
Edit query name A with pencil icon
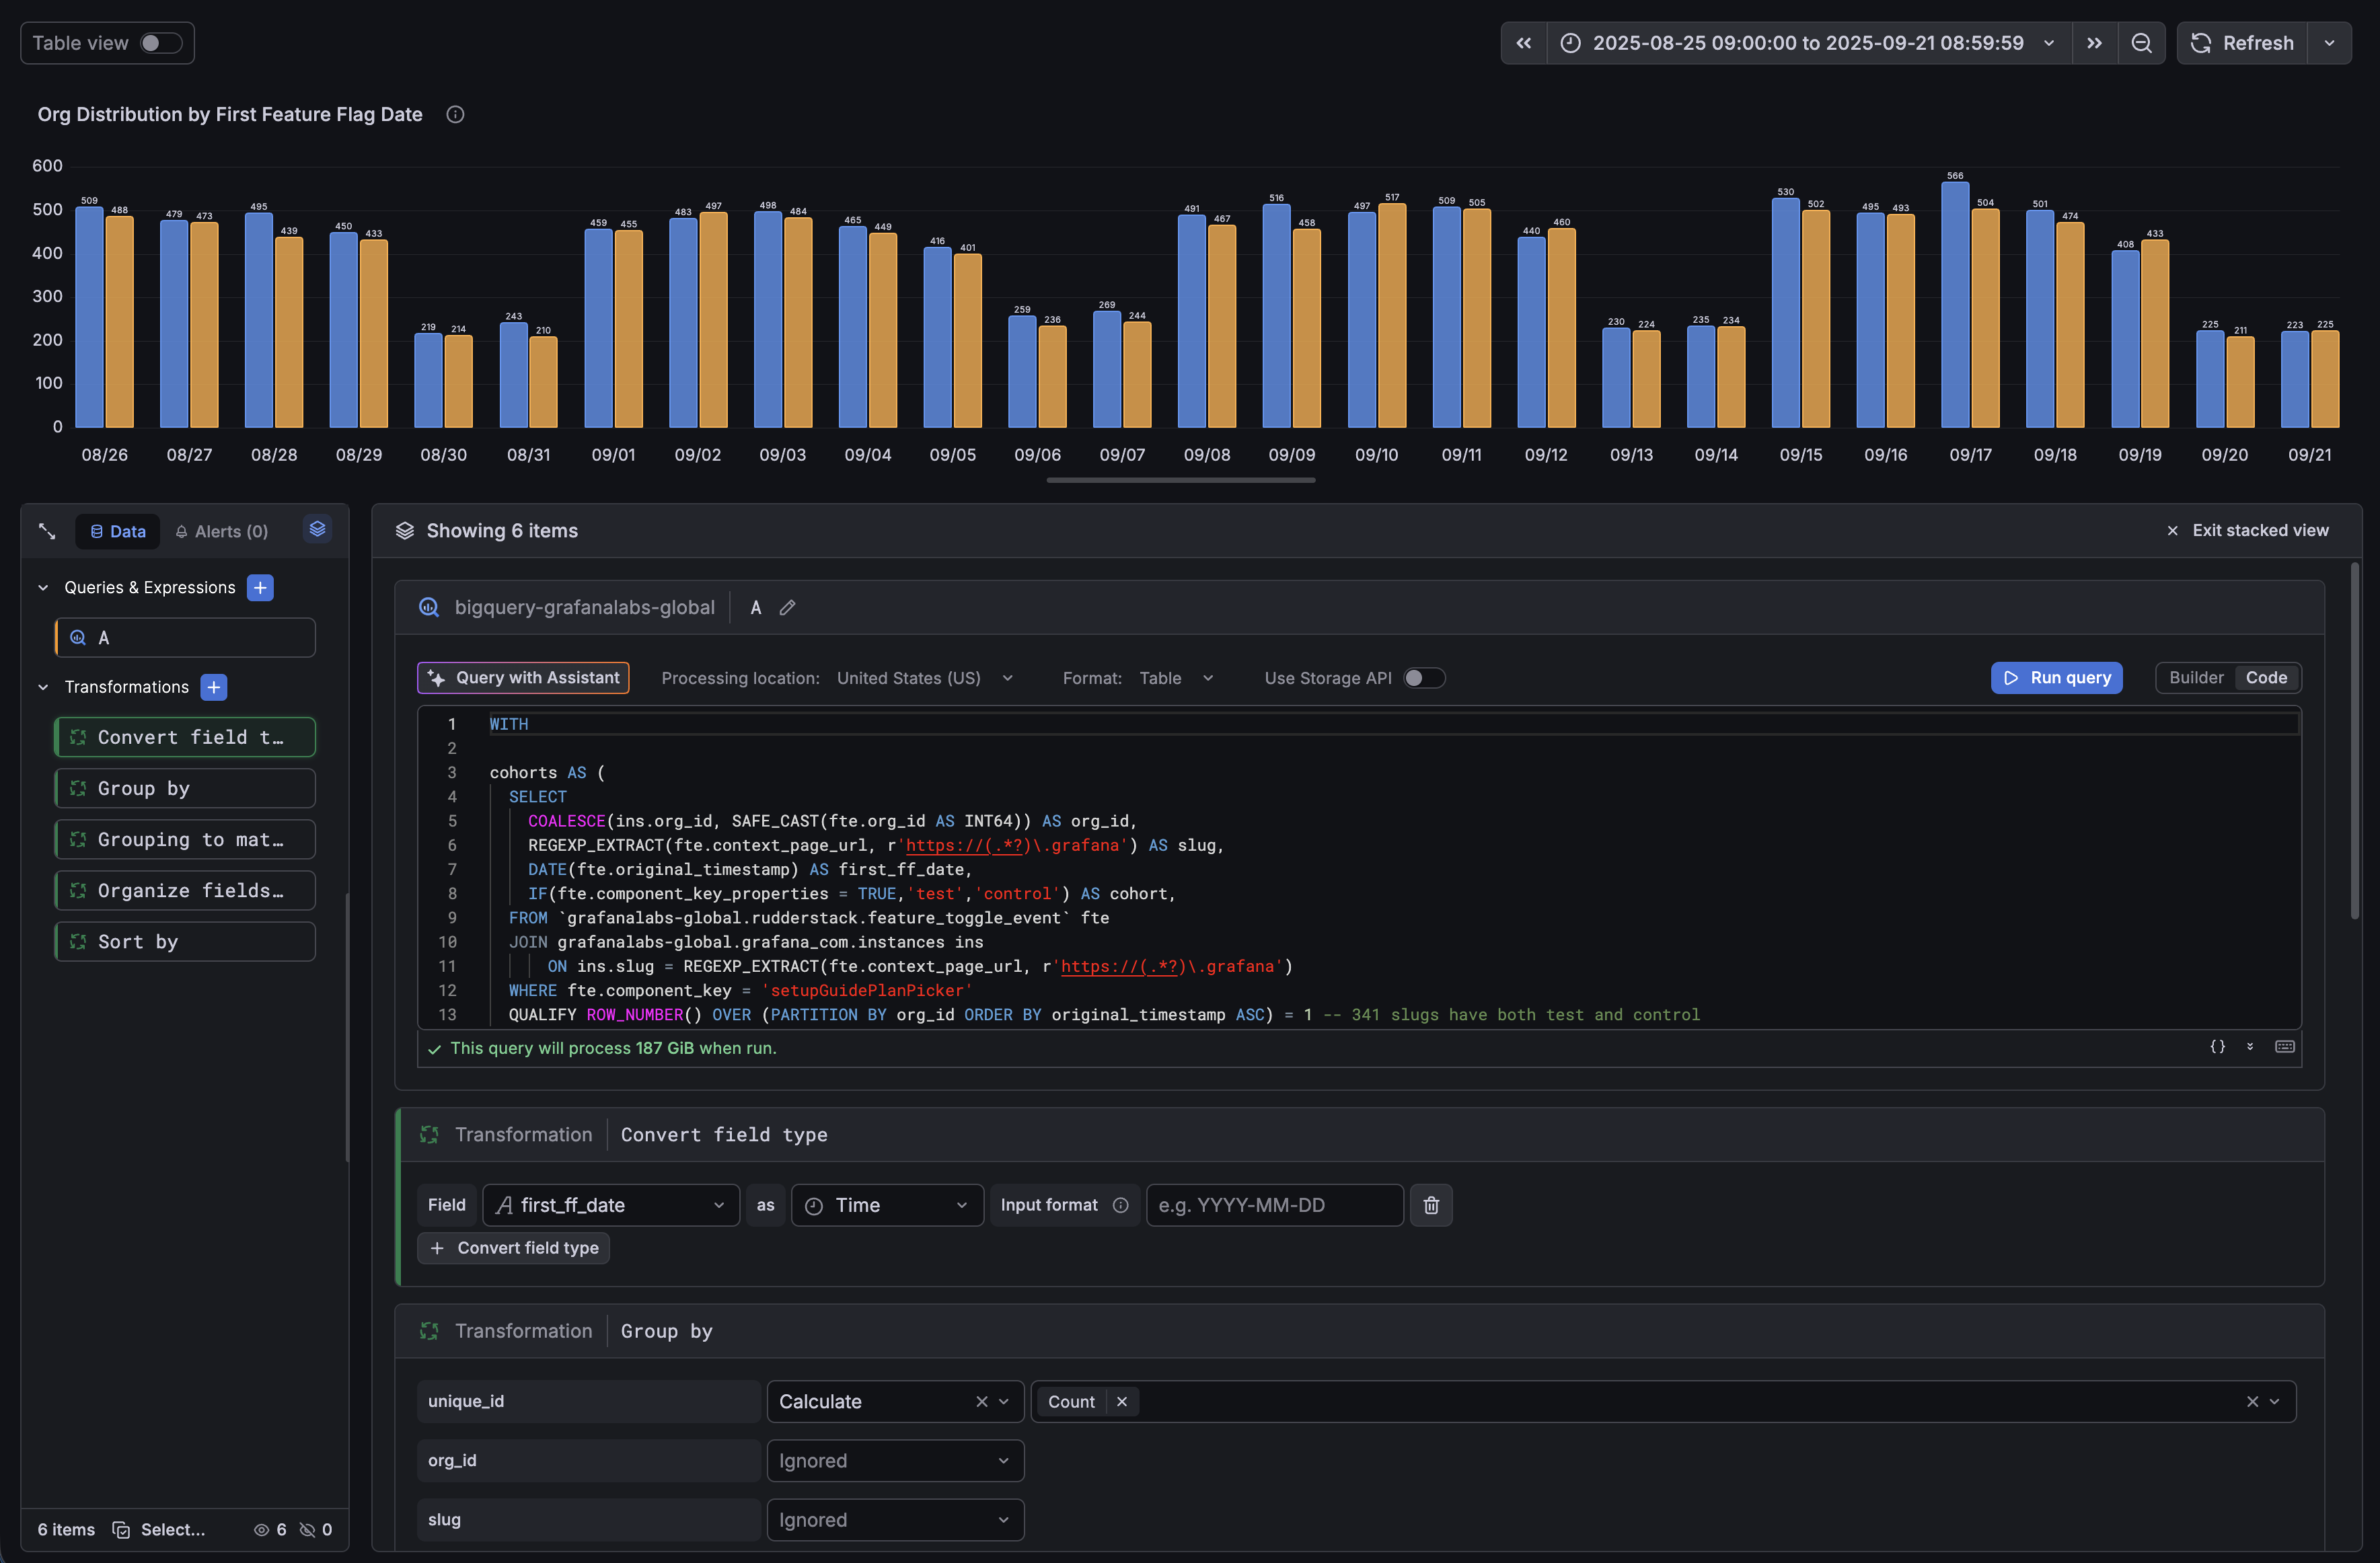tap(788, 608)
